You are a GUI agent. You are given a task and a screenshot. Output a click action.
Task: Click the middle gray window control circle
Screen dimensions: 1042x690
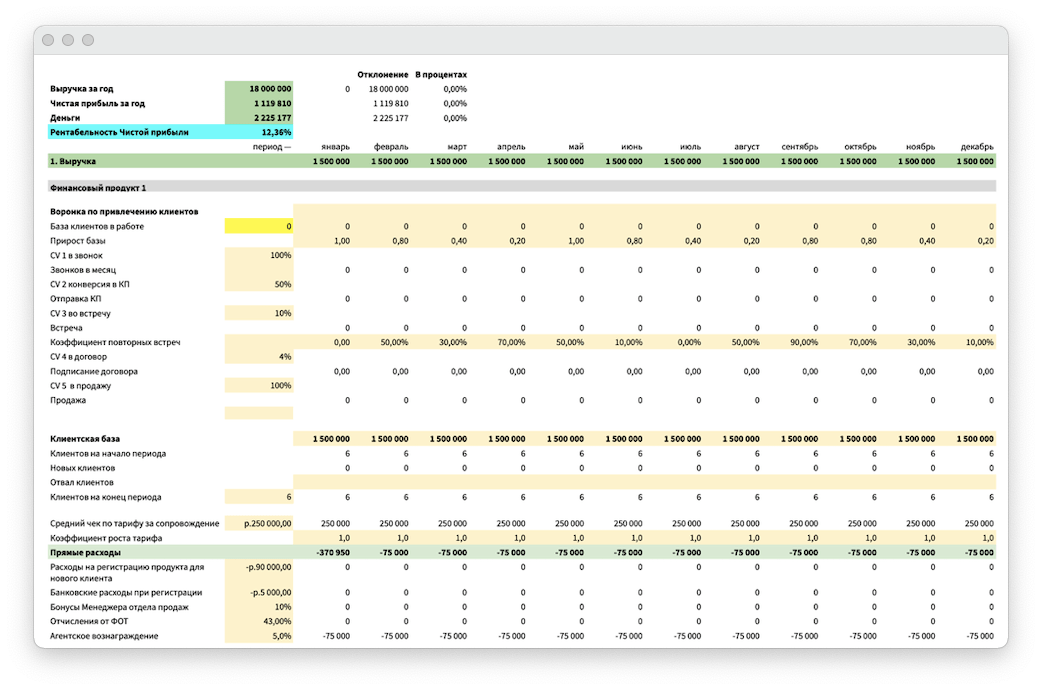pos(68,40)
